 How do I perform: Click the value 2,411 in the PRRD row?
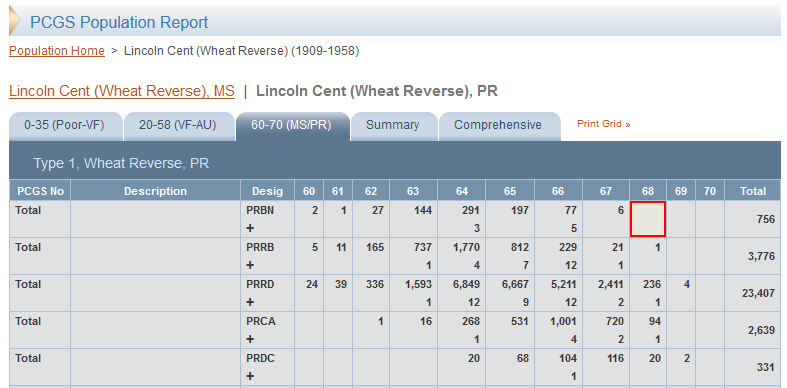611,284
